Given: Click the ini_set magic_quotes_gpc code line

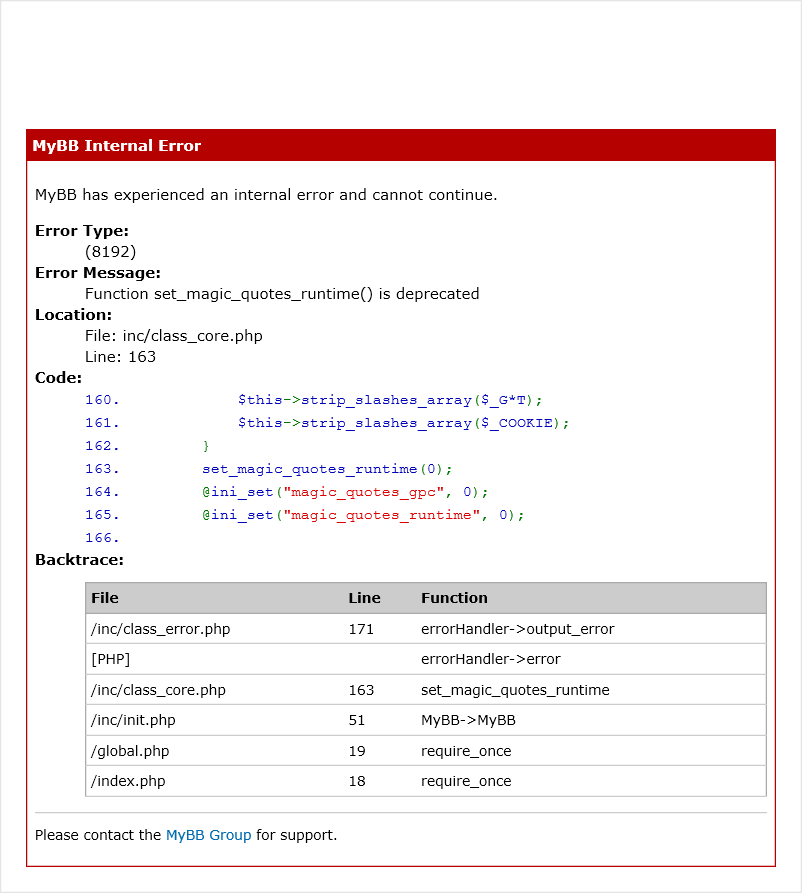Looking at the screenshot, I should pyautogui.click(x=345, y=492).
